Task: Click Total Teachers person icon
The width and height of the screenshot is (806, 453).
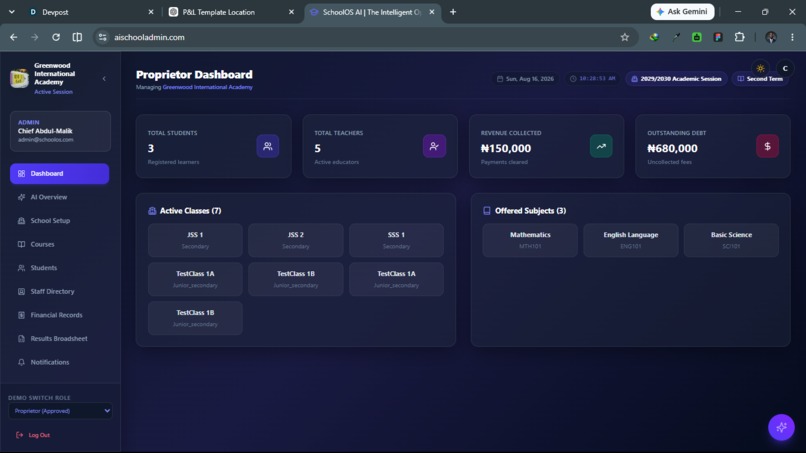Action: coord(434,147)
